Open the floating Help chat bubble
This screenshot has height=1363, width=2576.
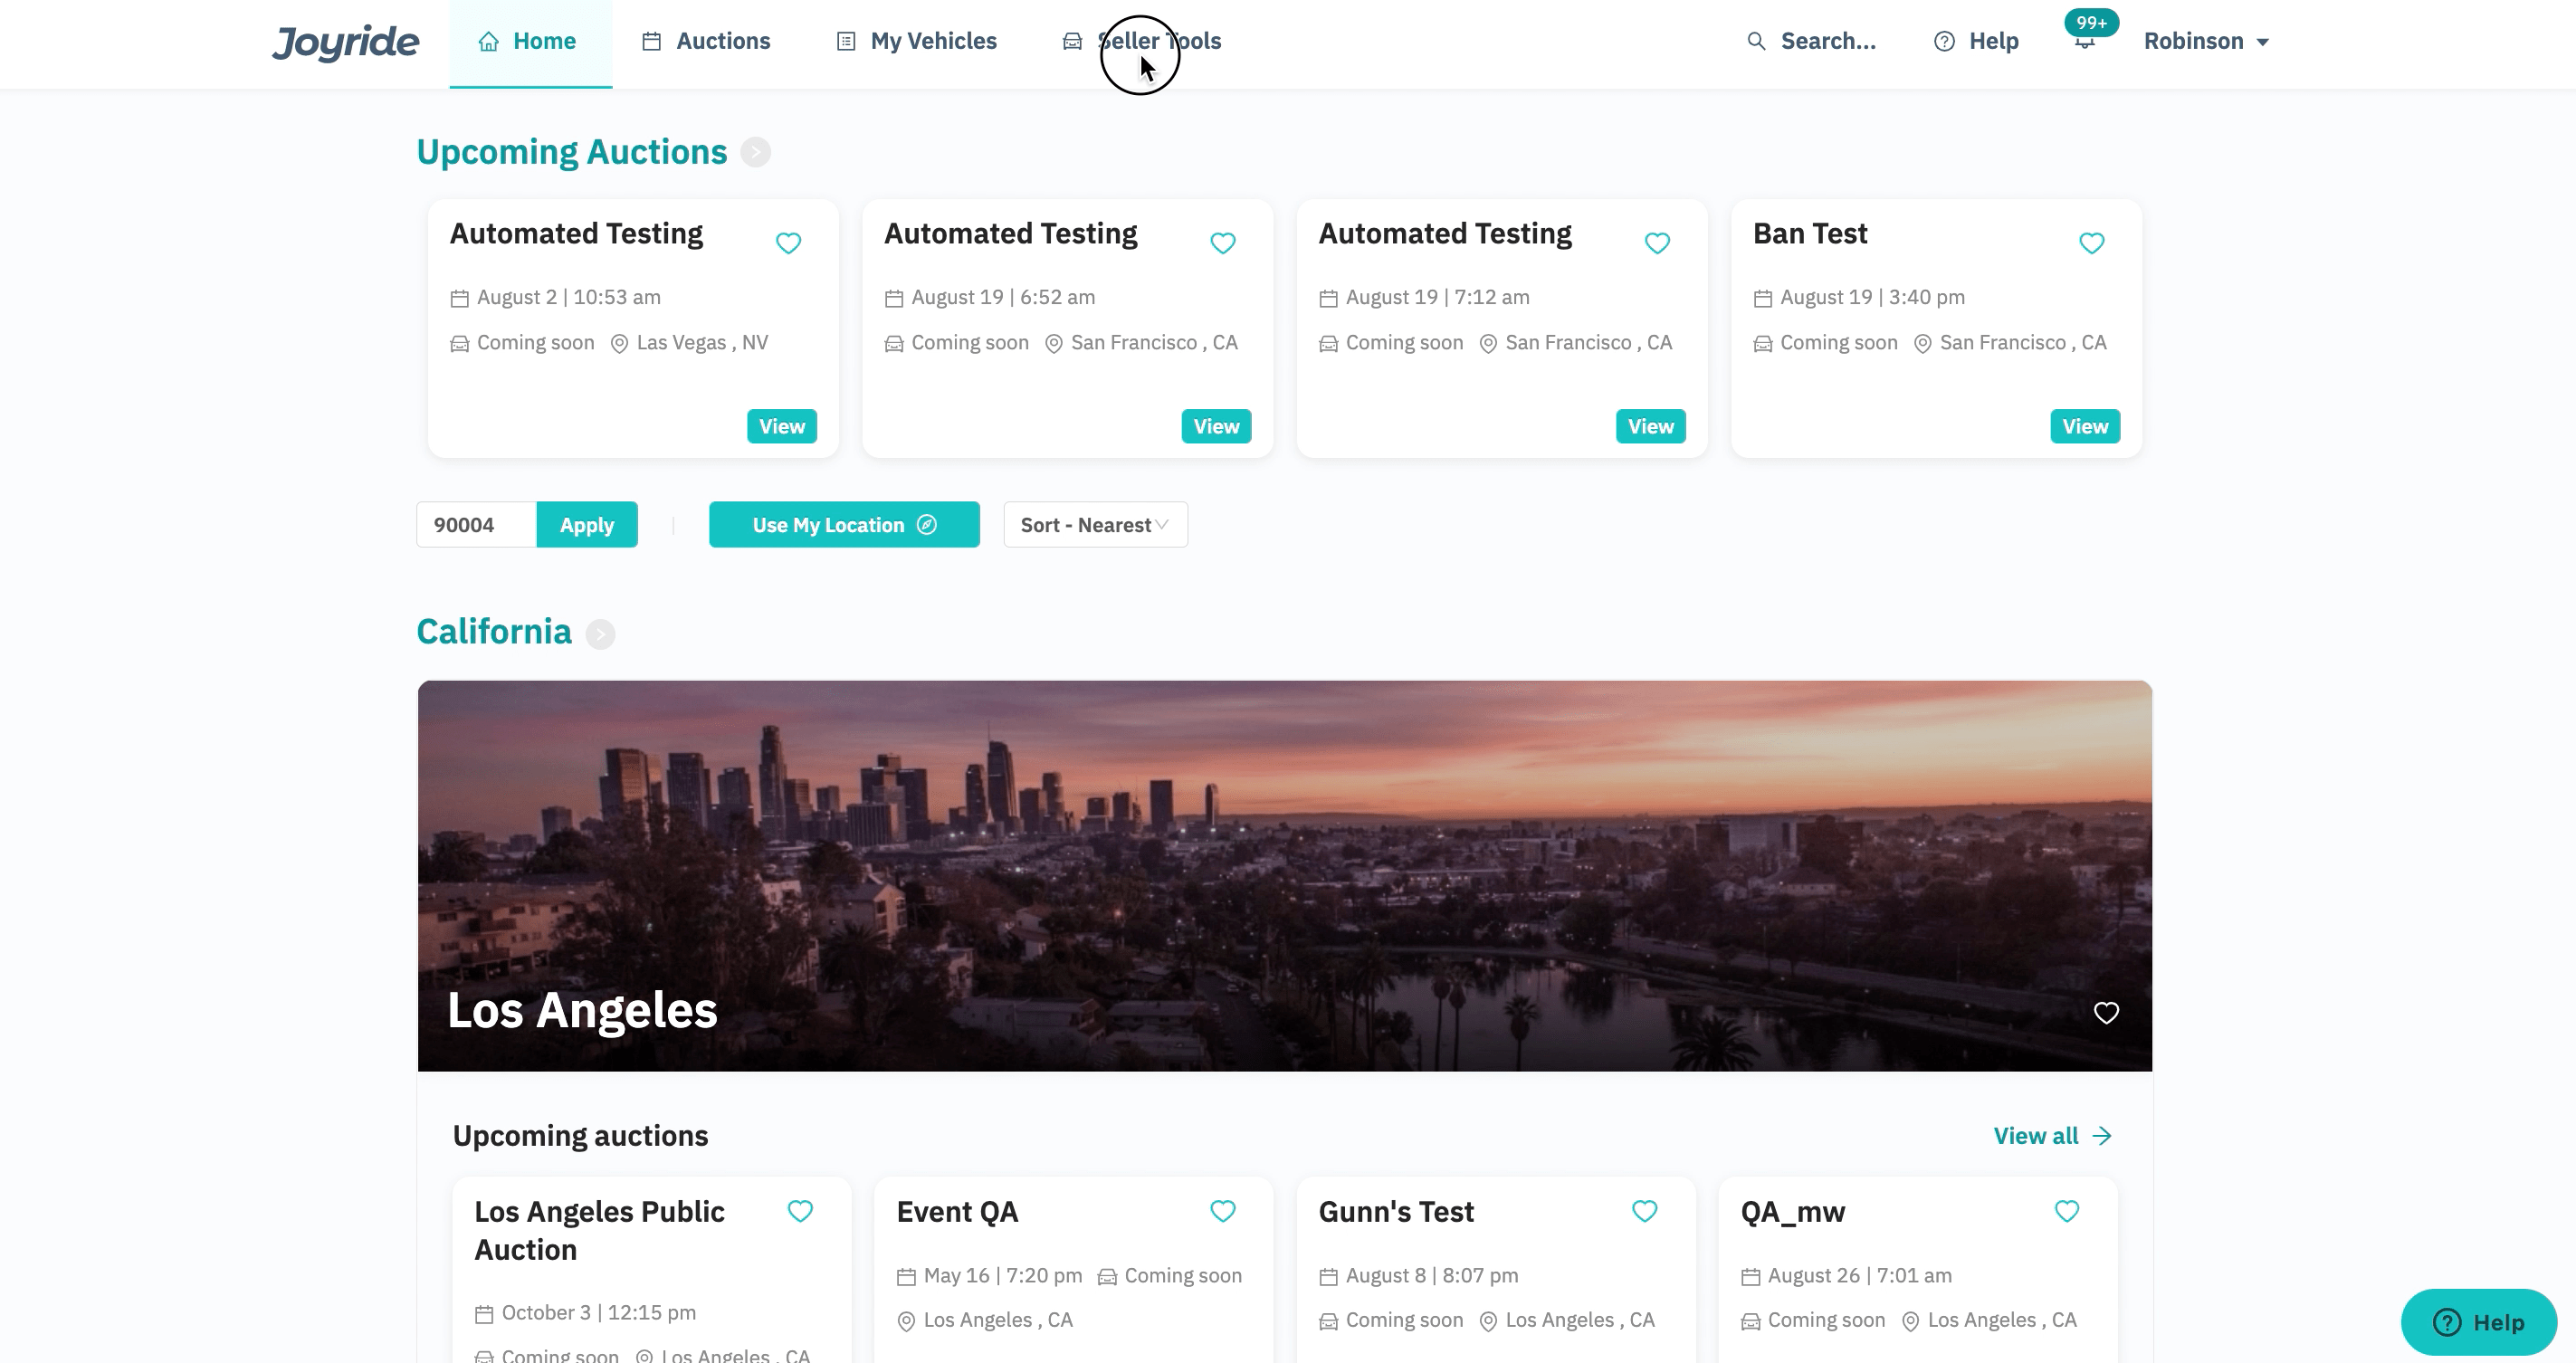pyautogui.click(x=2478, y=1322)
